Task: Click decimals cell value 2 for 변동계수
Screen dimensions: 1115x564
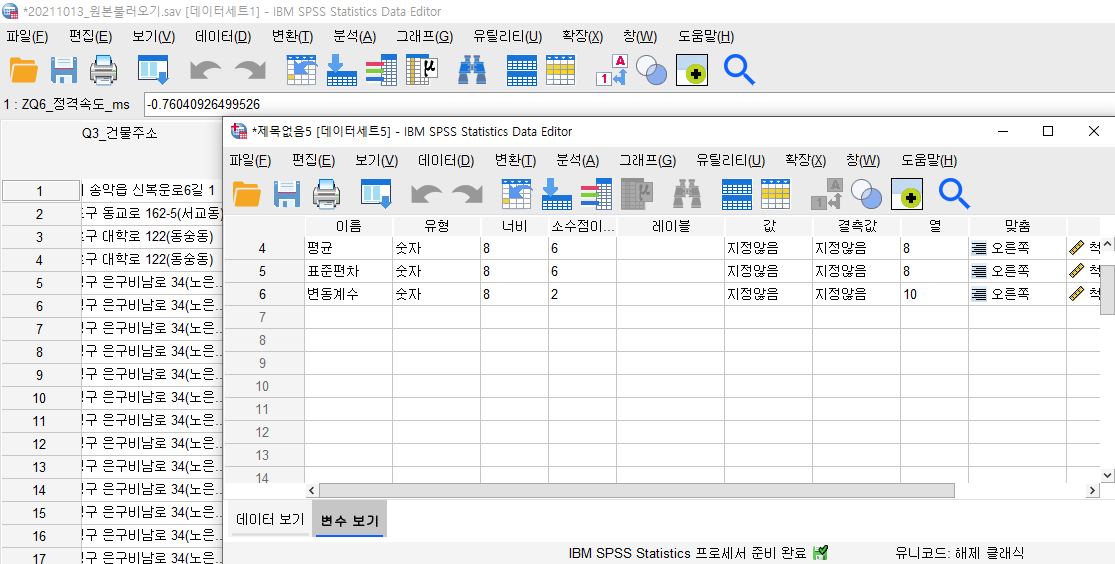Action: coord(582,294)
